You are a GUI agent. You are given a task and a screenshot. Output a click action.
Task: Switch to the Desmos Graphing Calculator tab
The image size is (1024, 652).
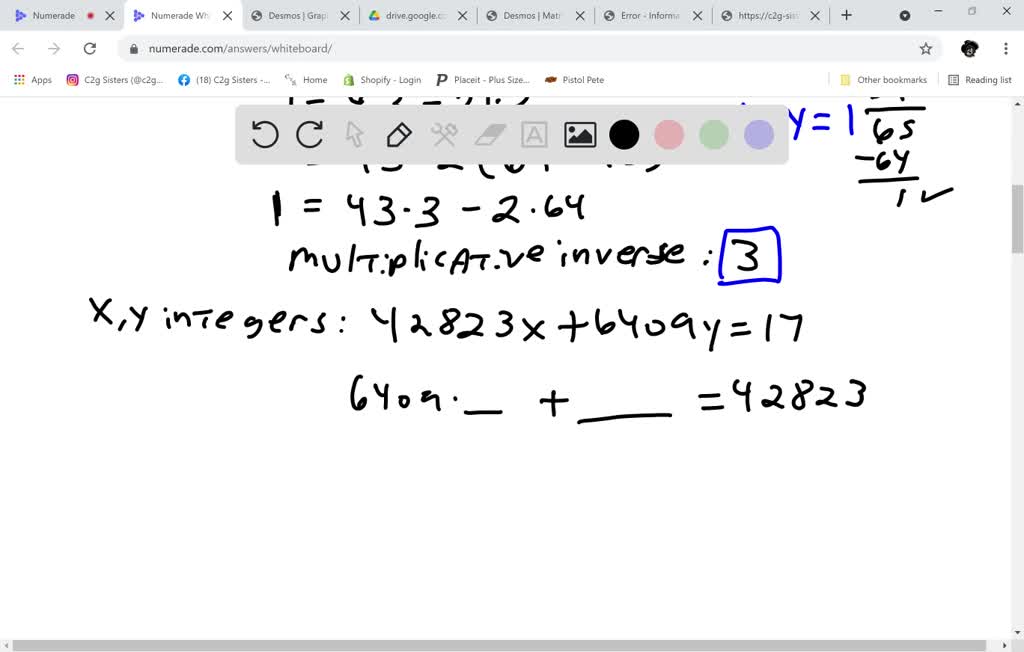point(297,15)
